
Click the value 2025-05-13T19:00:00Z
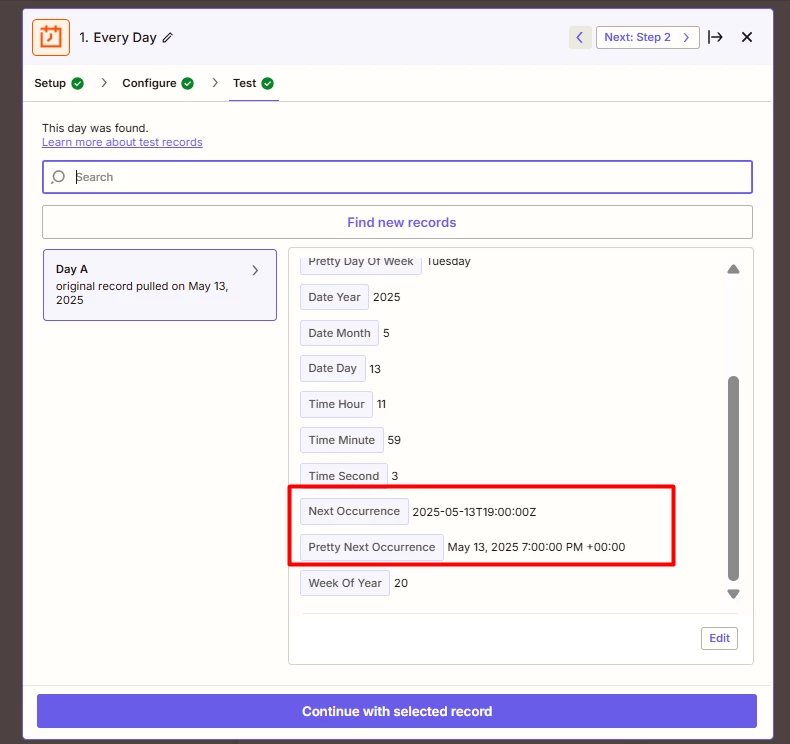[x=474, y=512]
